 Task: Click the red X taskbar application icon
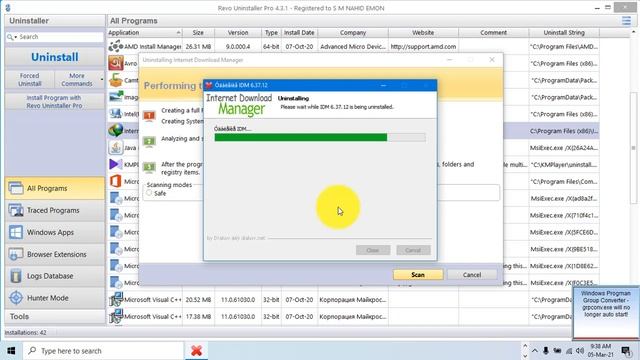(196, 351)
